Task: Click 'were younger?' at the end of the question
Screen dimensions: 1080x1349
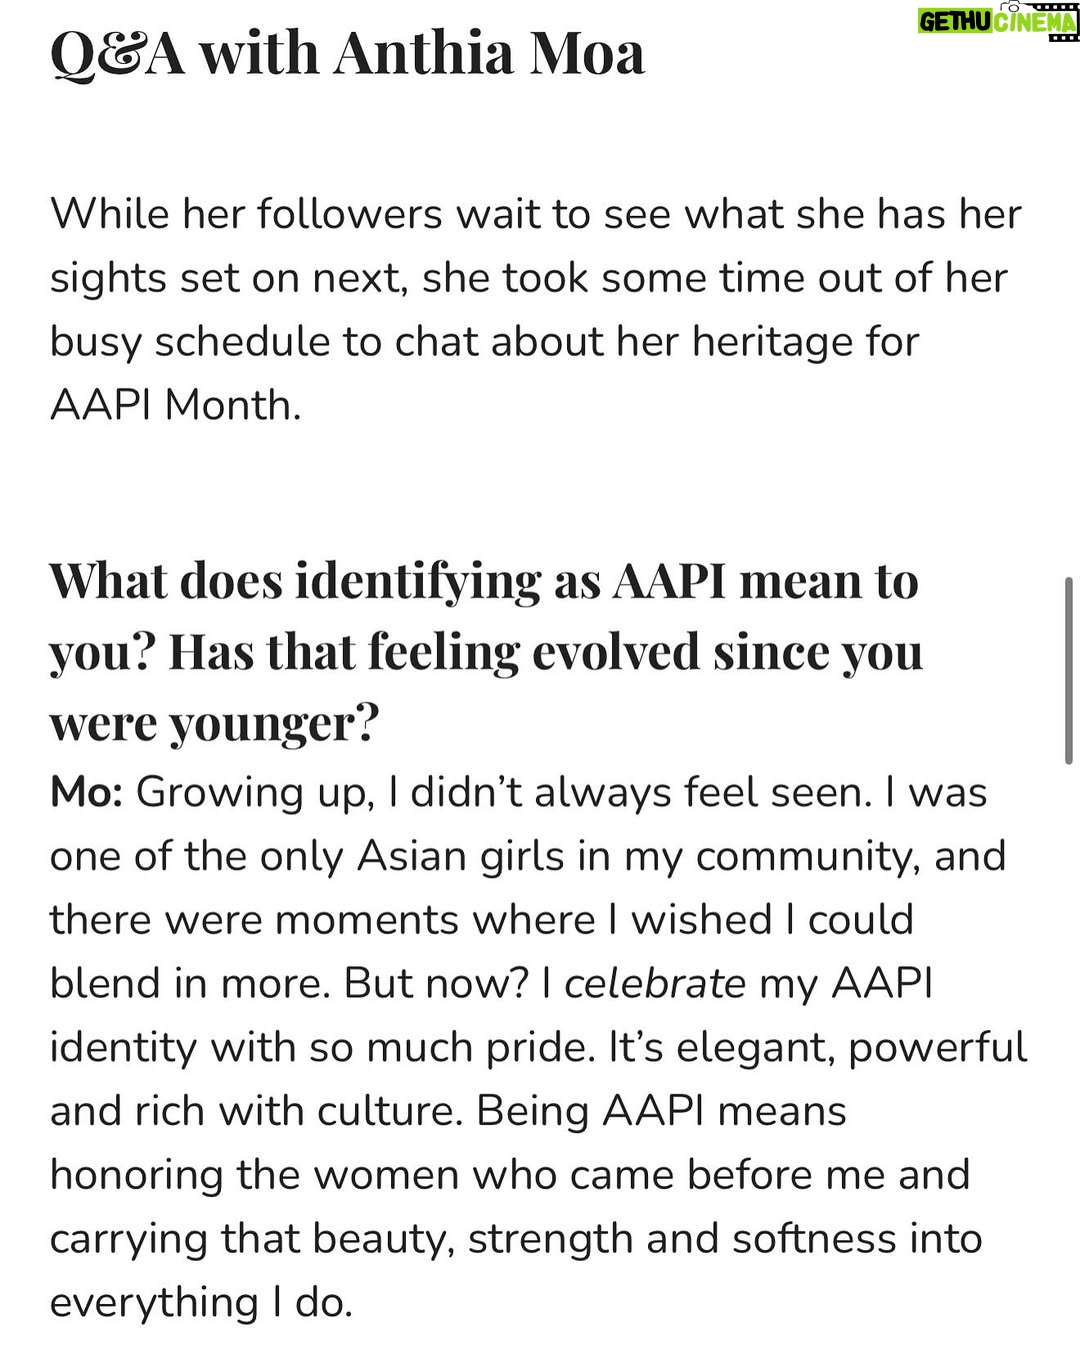Action: [214, 724]
